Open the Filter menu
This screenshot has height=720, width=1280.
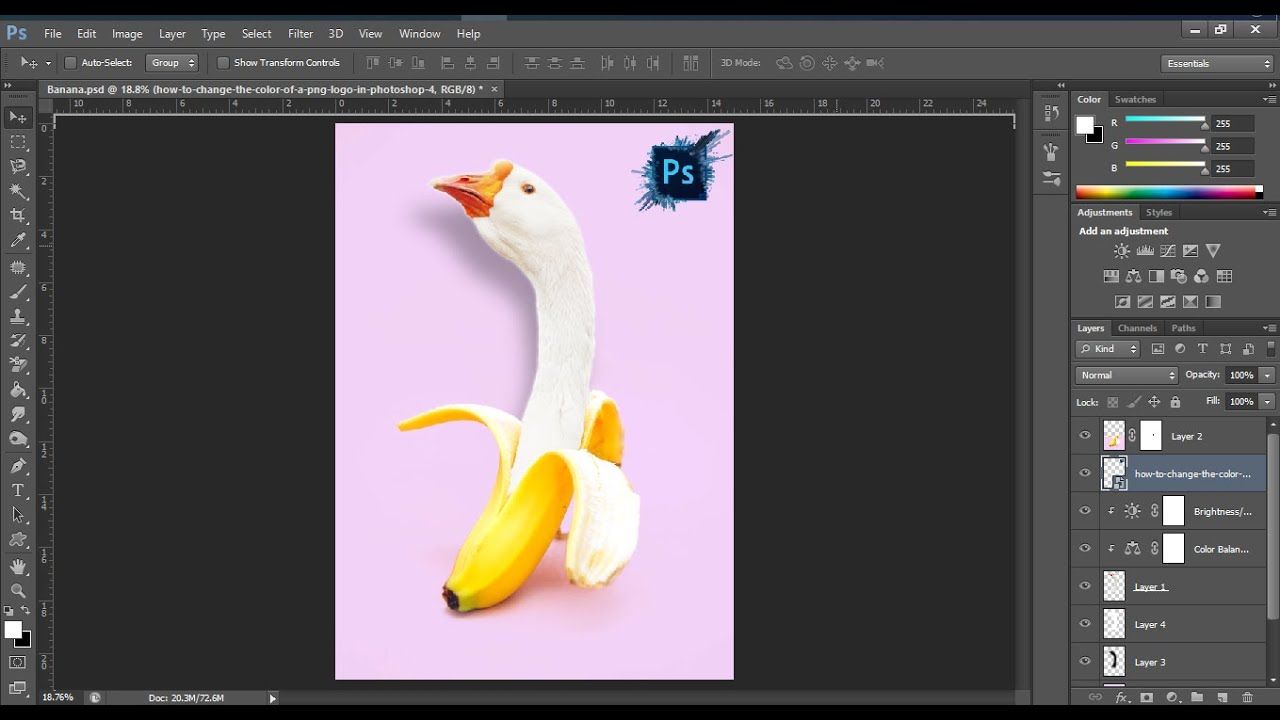300,34
